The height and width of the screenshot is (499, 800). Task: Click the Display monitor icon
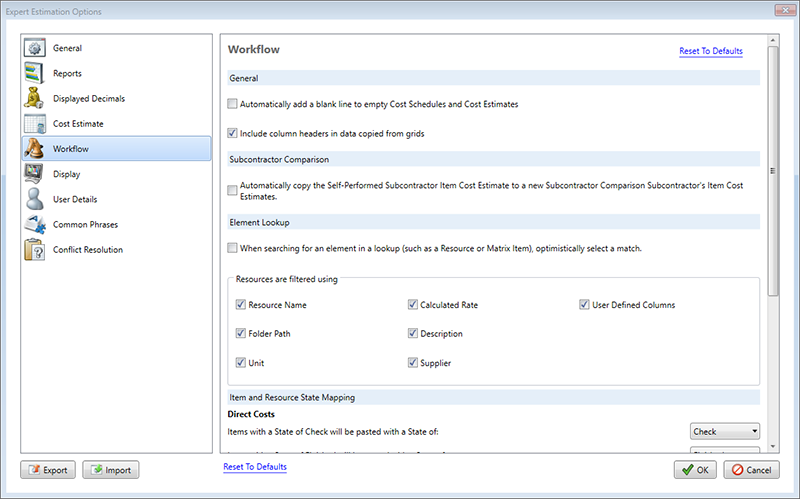point(36,174)
